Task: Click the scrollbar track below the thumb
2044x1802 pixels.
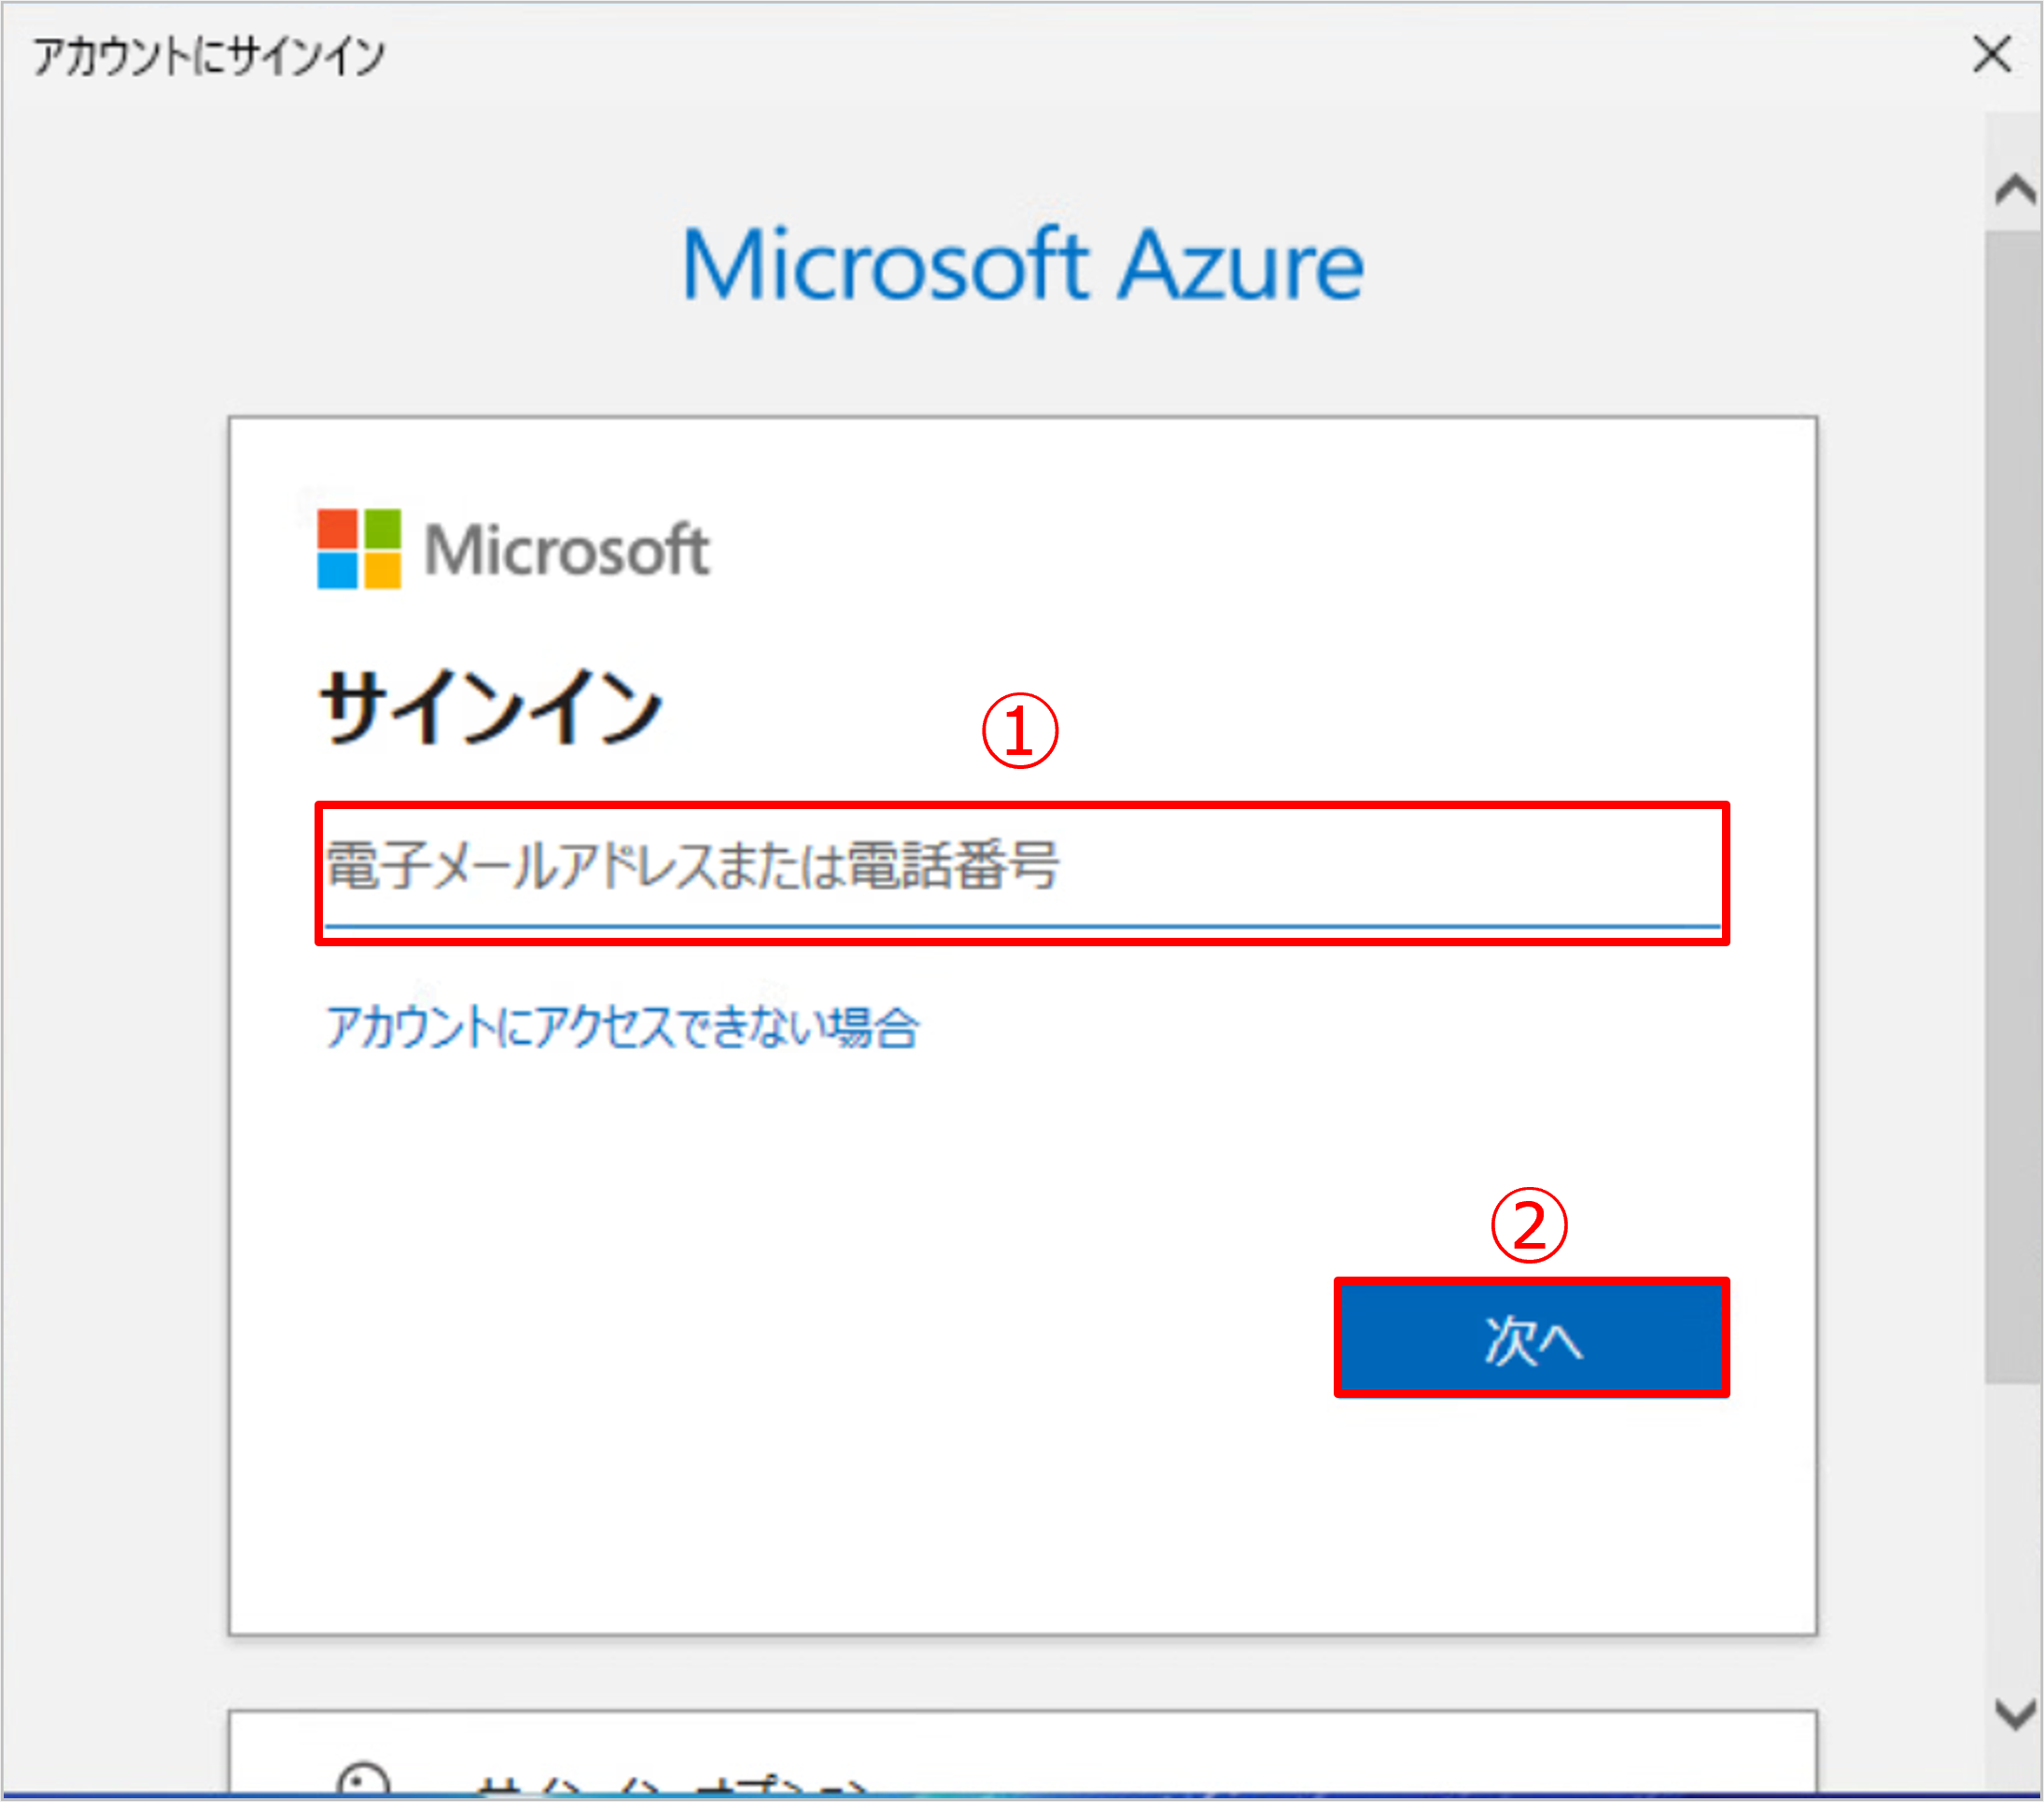Action: coord(2014,1530)
